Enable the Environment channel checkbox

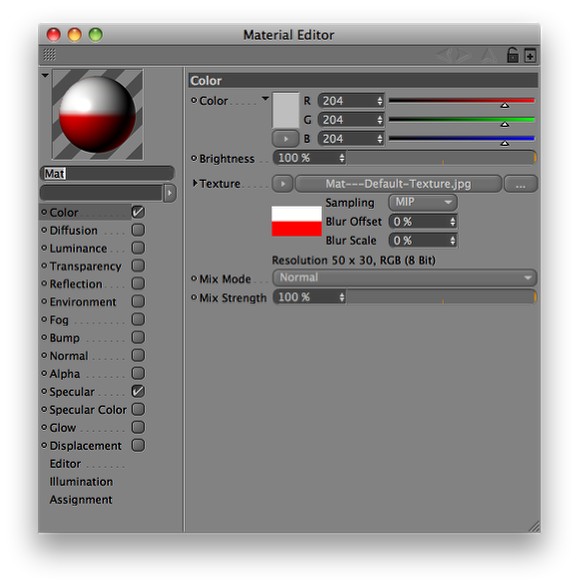[x=138, y=301]
